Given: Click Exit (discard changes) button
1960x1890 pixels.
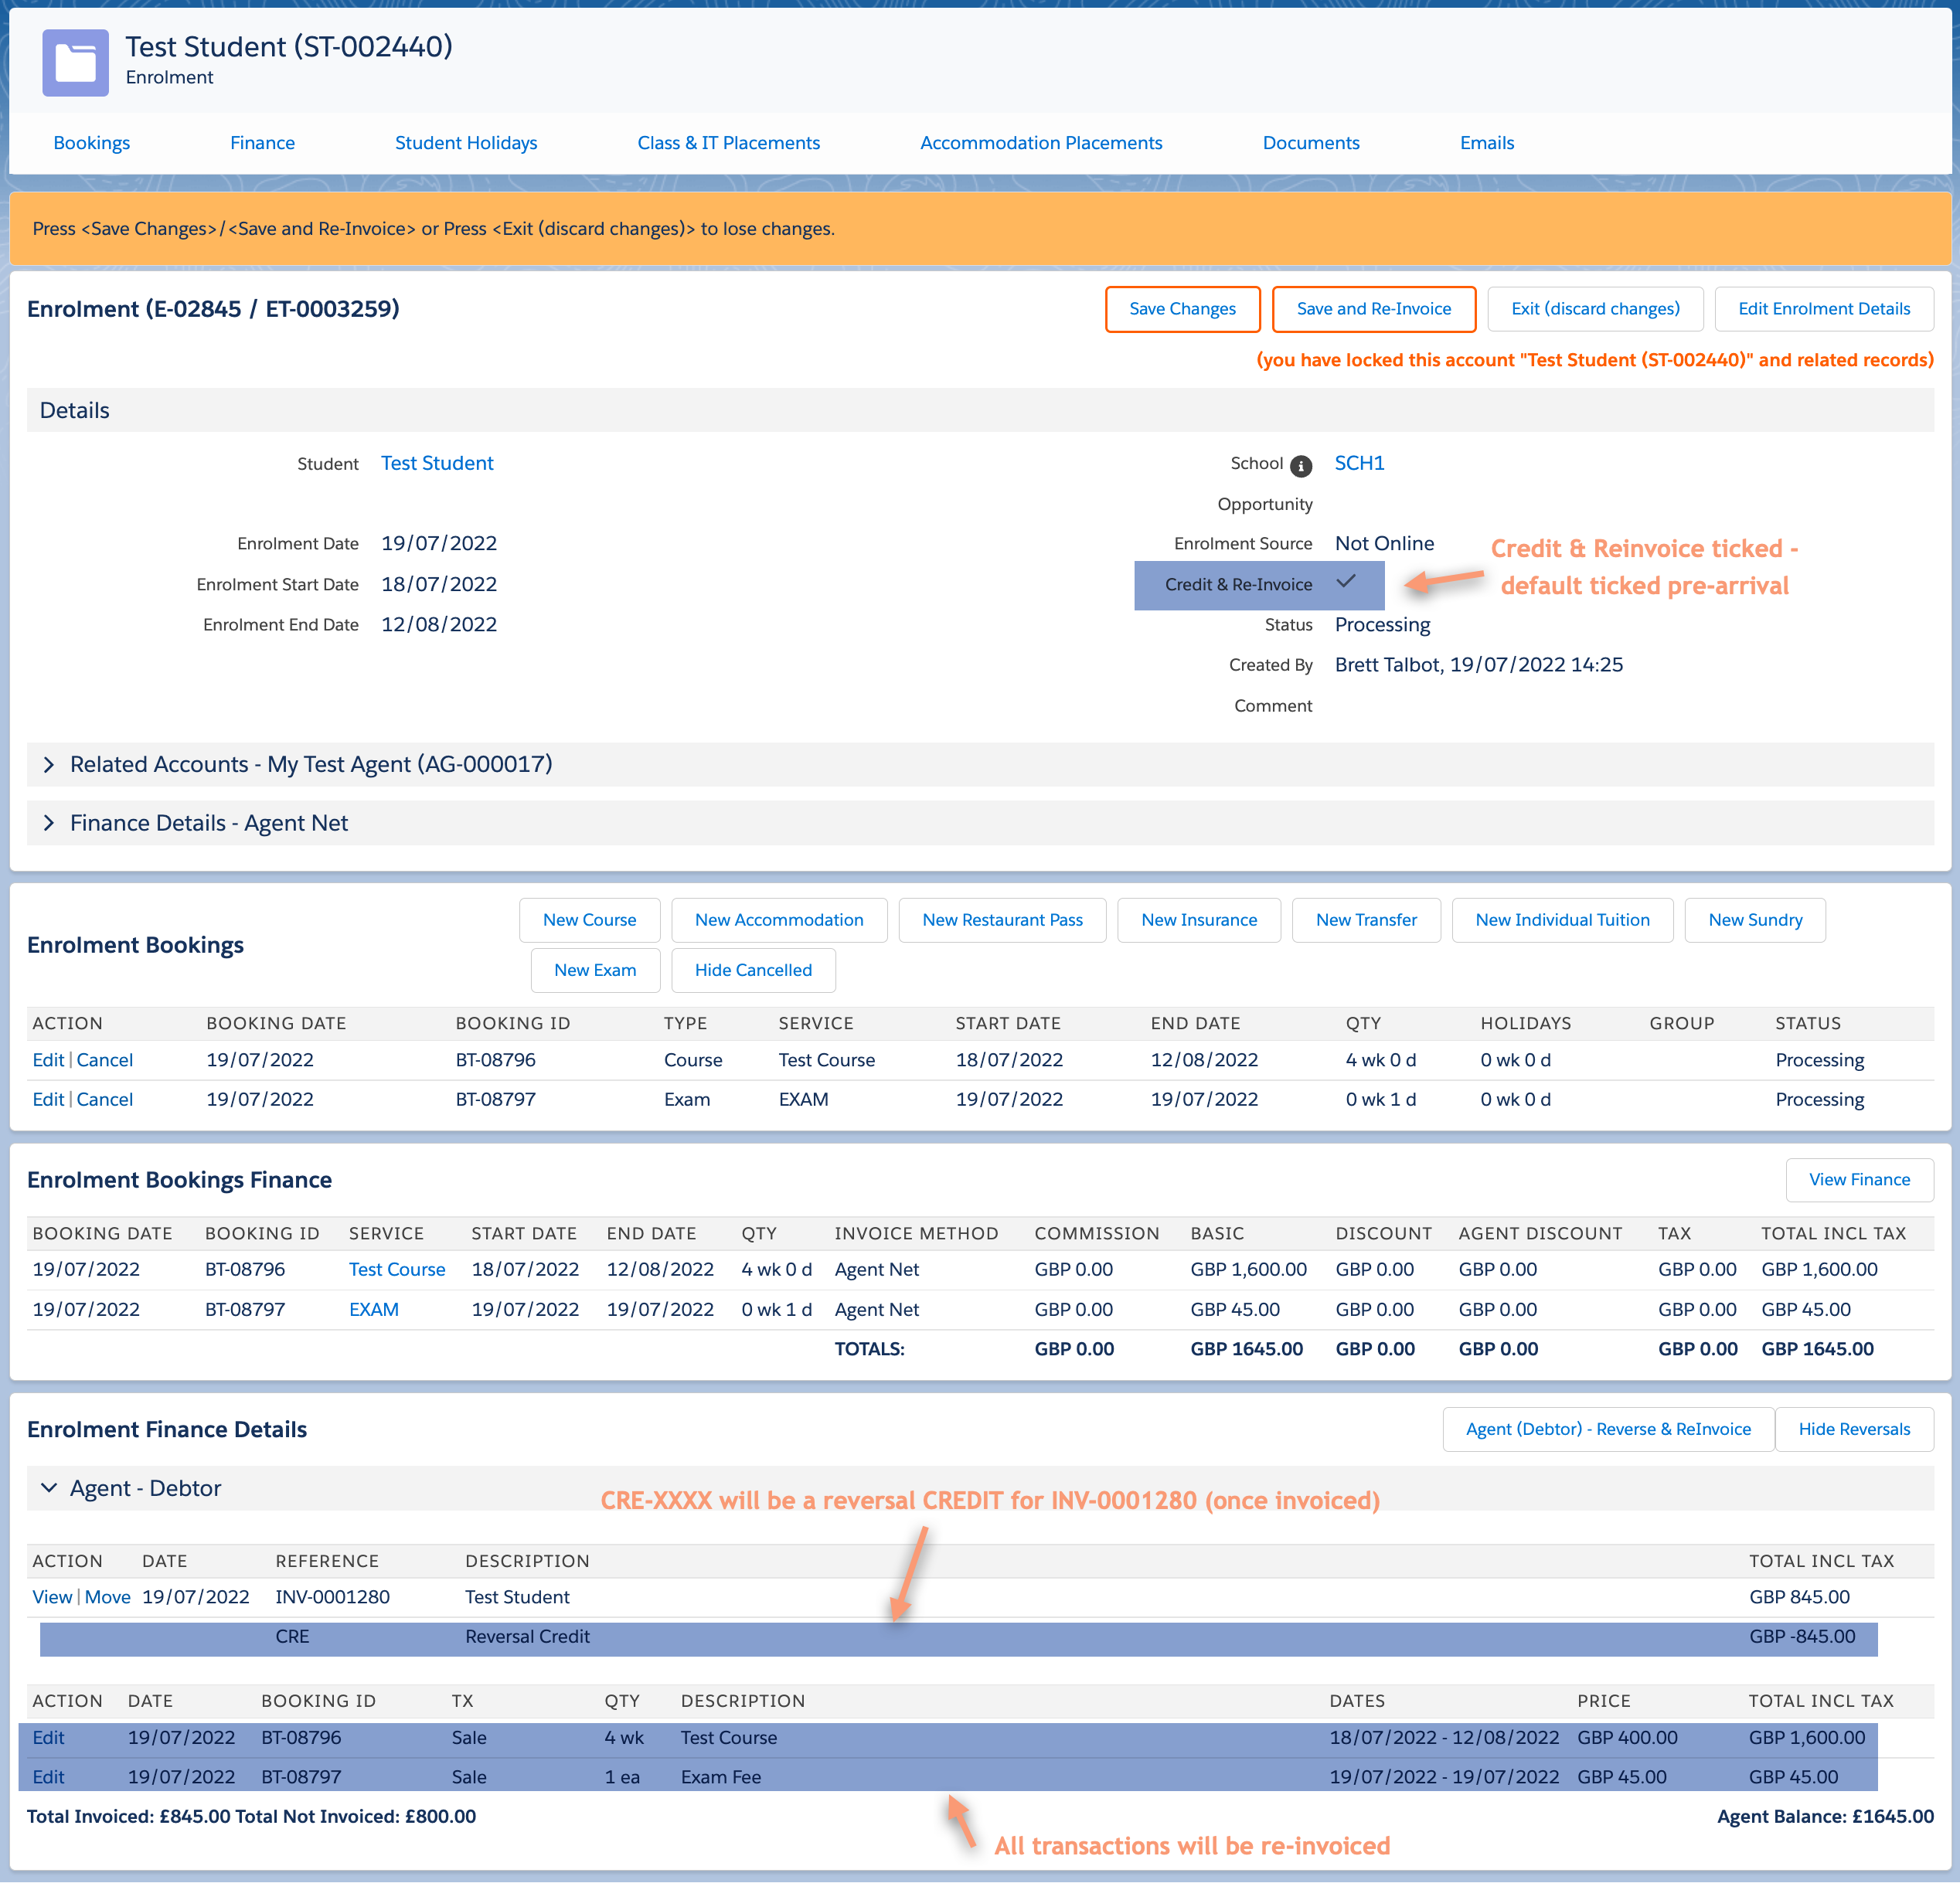Looking at the screenshot, I should [1594, 309].
